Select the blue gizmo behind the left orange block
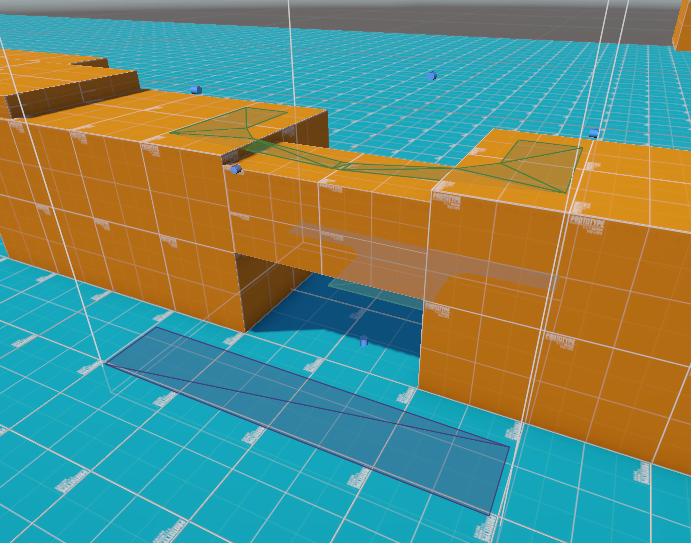This screenshot has width=691, height=543. point(195,90)
